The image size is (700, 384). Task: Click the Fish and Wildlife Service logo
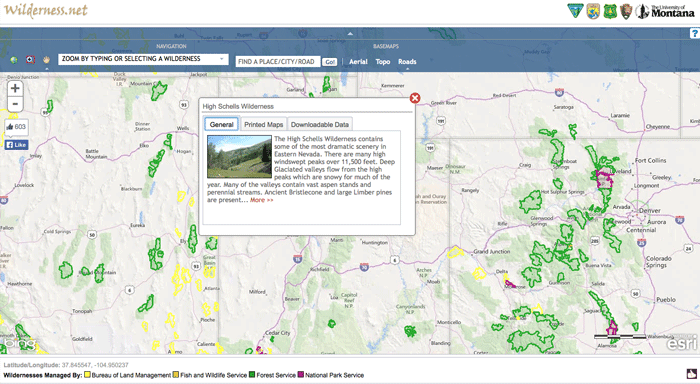[x=593, y=11]
